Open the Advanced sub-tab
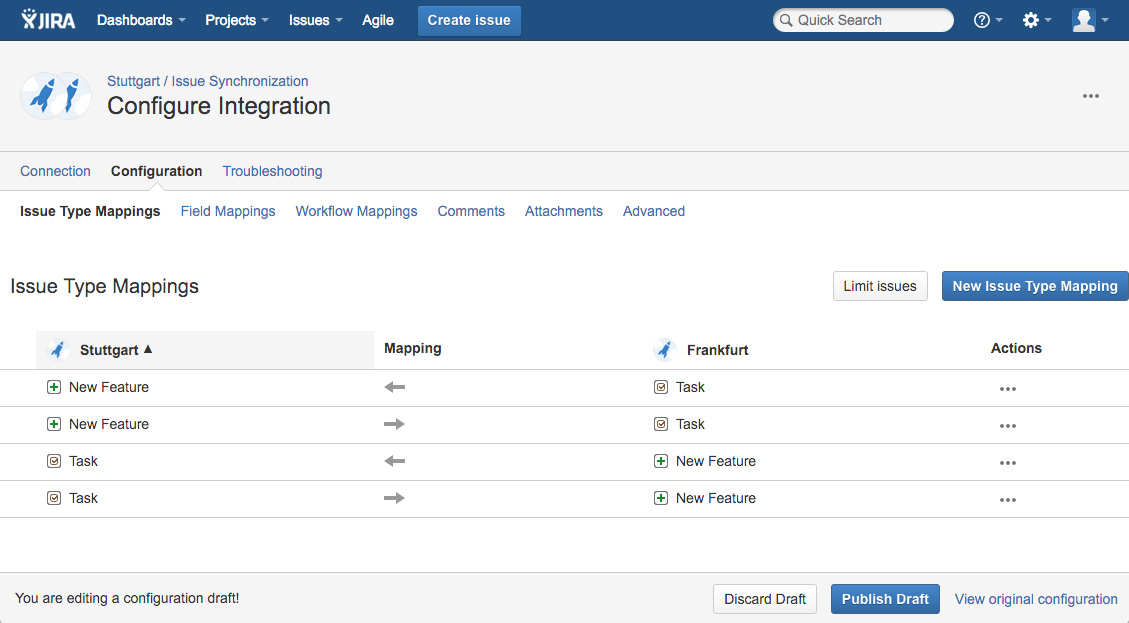This screenshot has width=1129, height=623. pyautogui.click(x=654, y=211)
